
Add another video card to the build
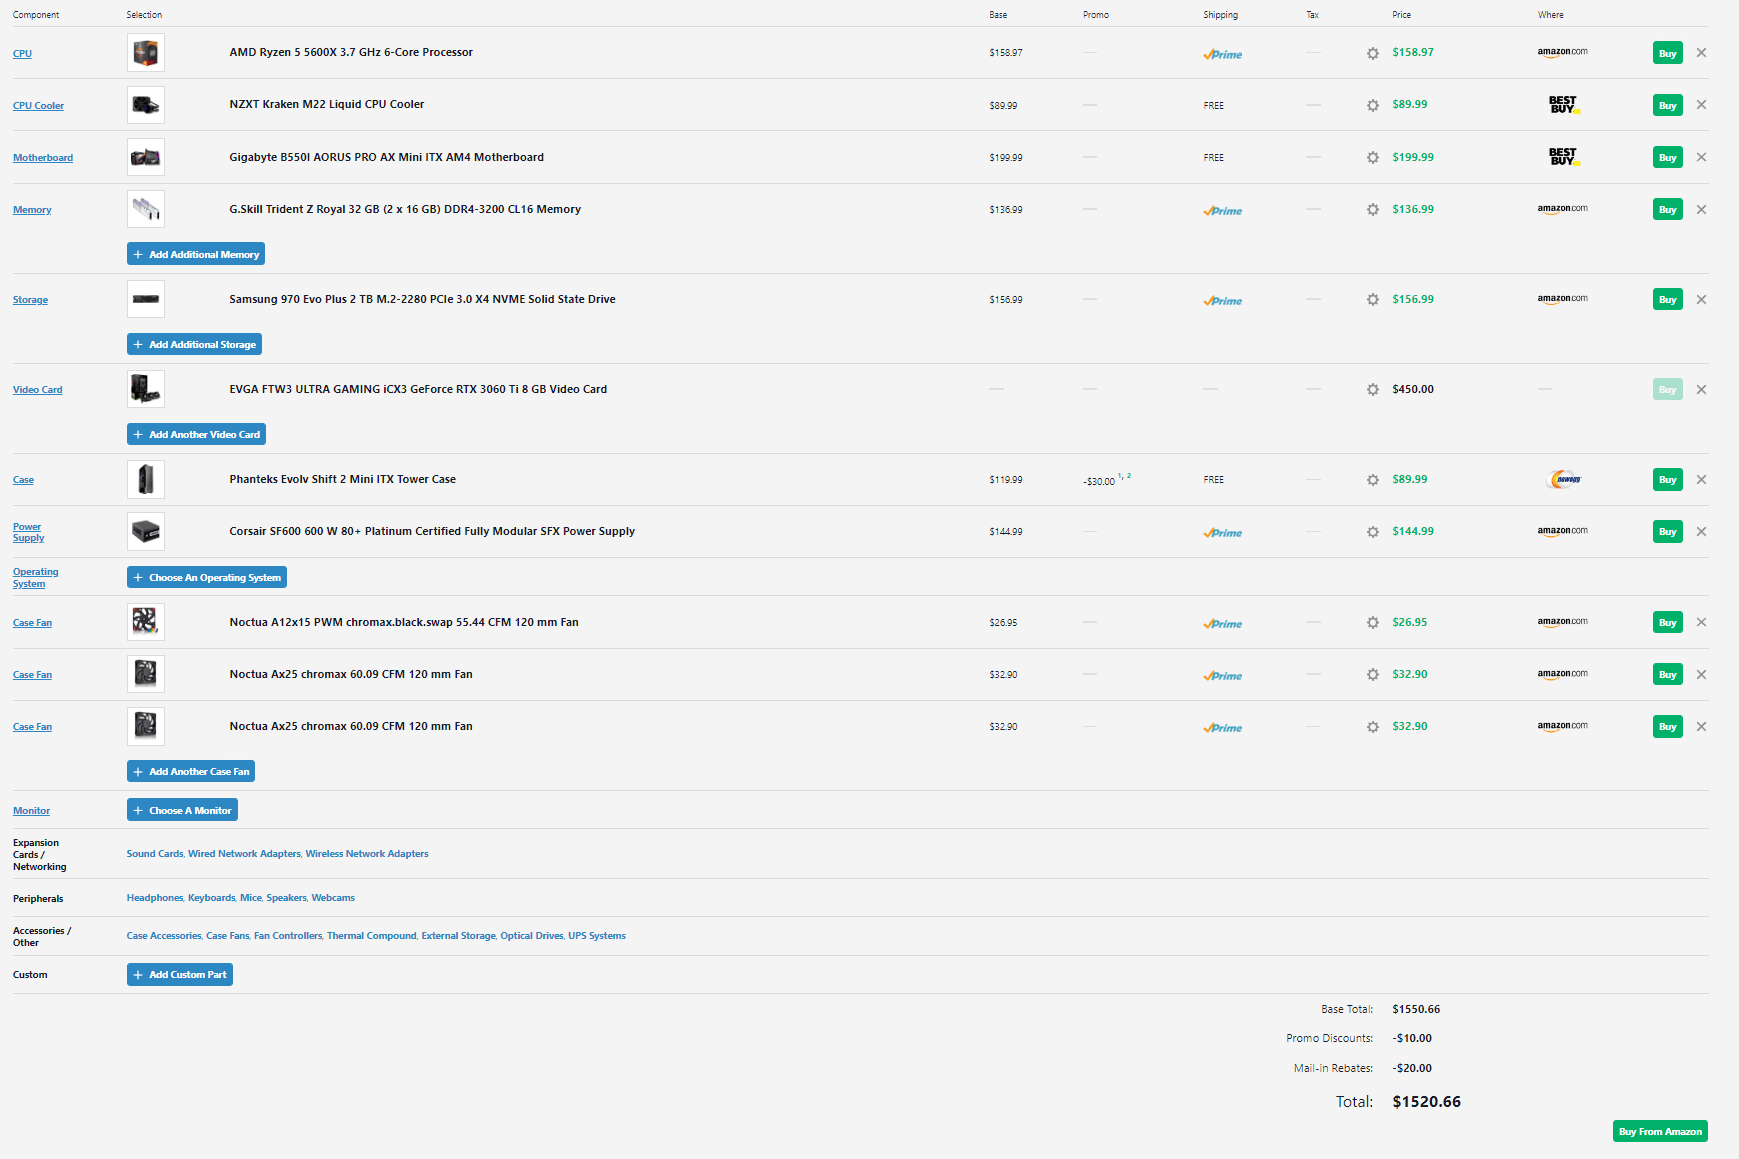coord(196,434)
